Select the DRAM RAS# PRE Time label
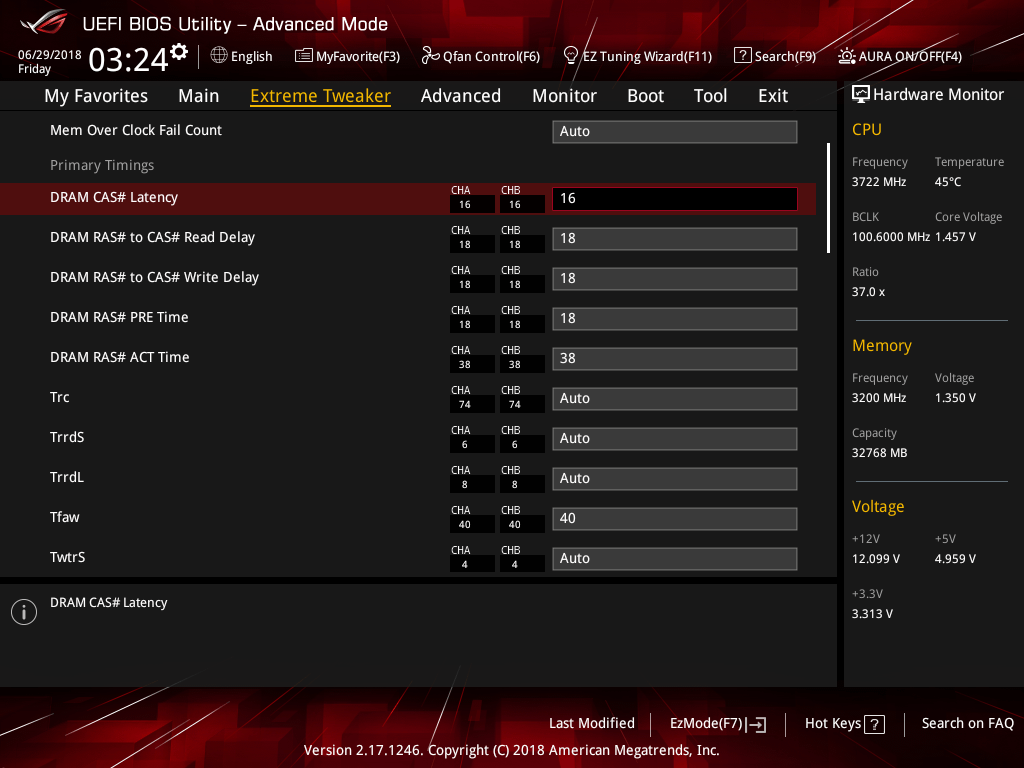This screenshot has height=768, width=1024. (x=119, y=317)
